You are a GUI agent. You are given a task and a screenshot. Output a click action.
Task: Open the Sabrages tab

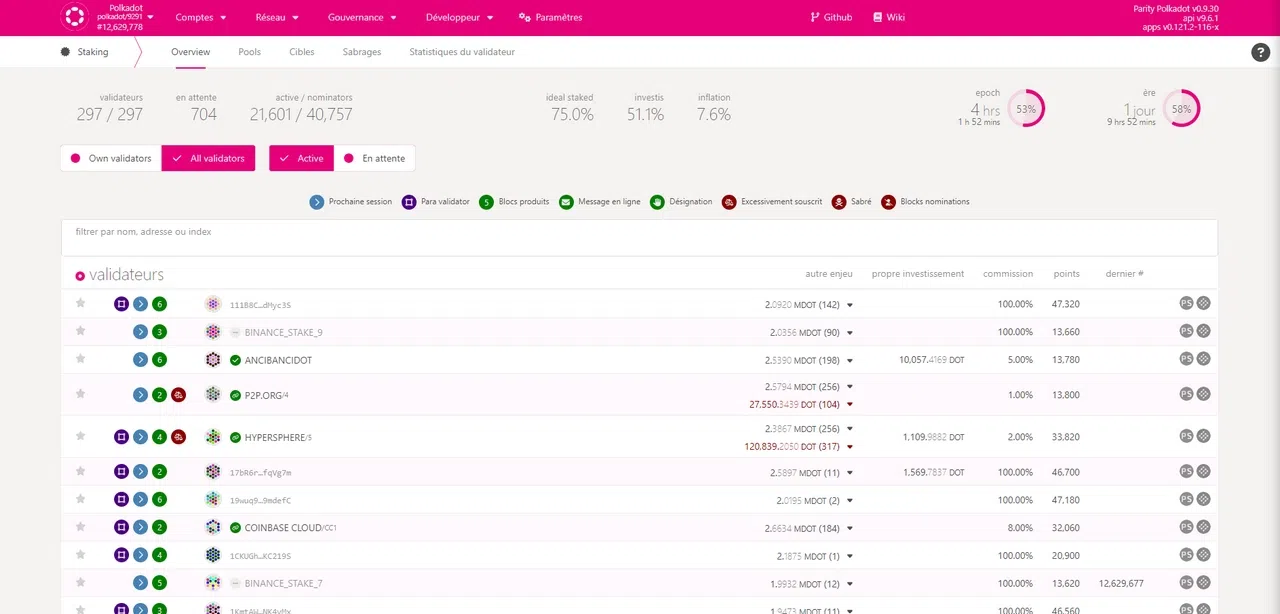[x=361, y=52]
